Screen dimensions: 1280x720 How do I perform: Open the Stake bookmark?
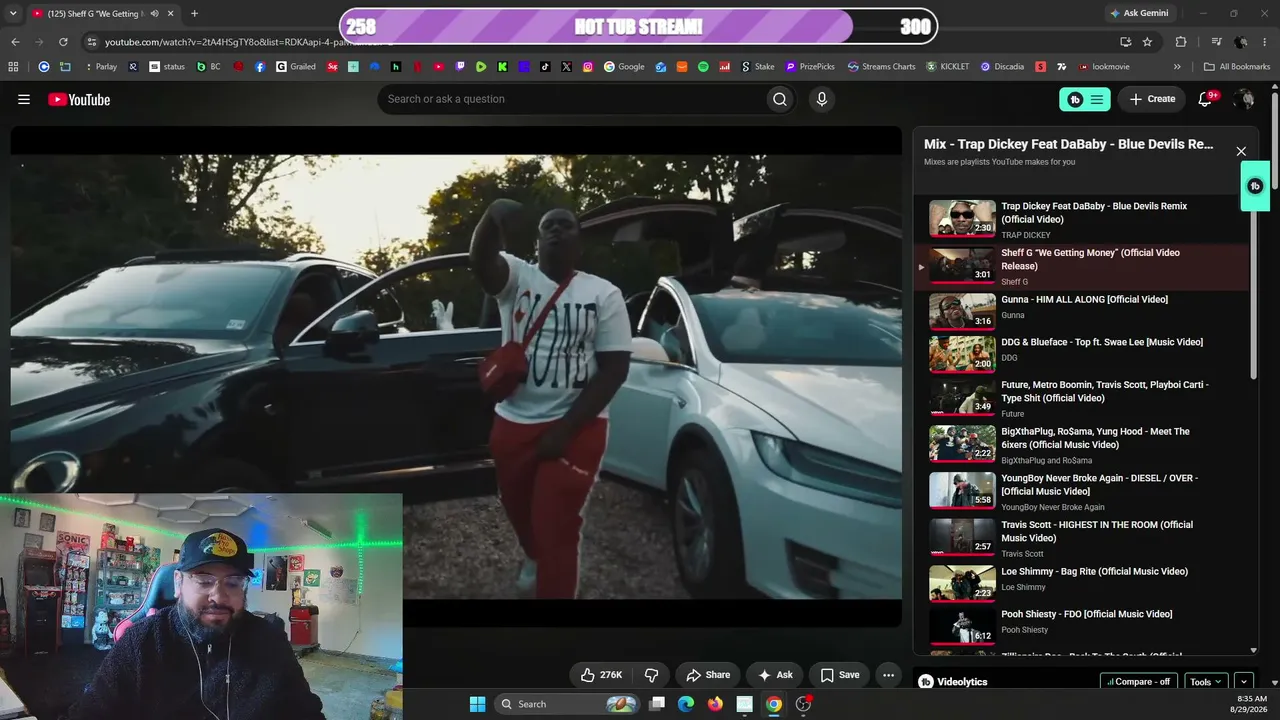[757, 67]
